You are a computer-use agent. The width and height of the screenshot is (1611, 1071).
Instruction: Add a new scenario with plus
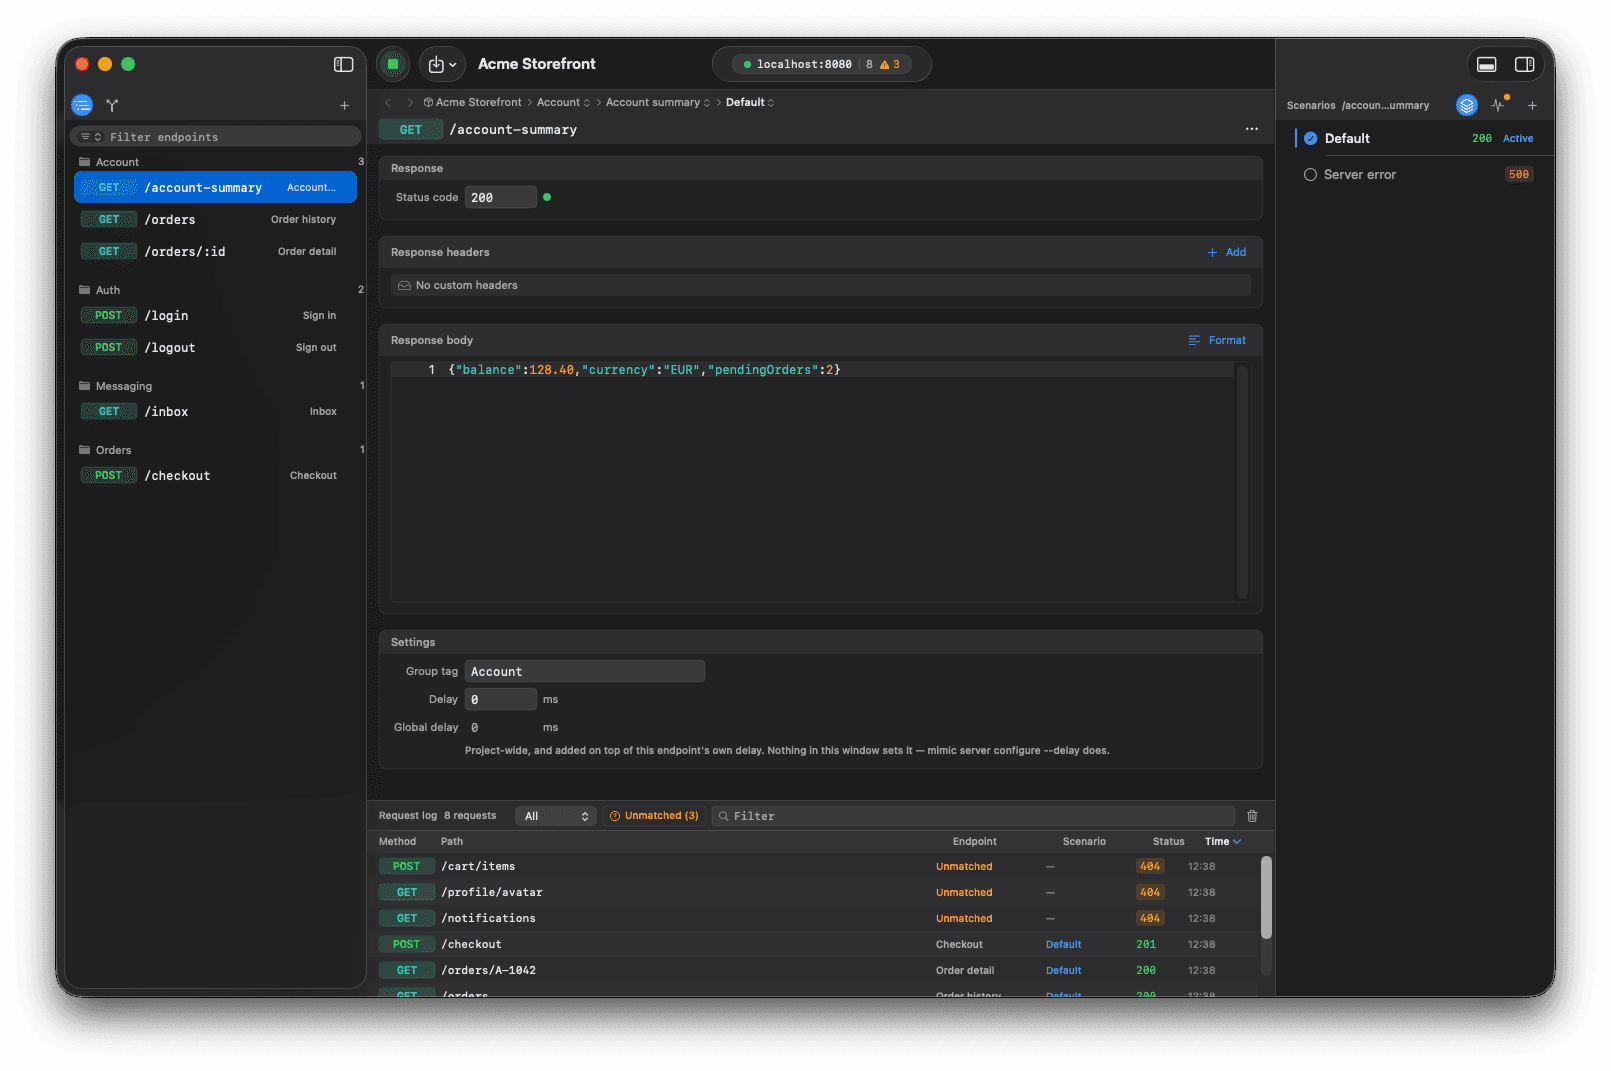click(1532, 105)
